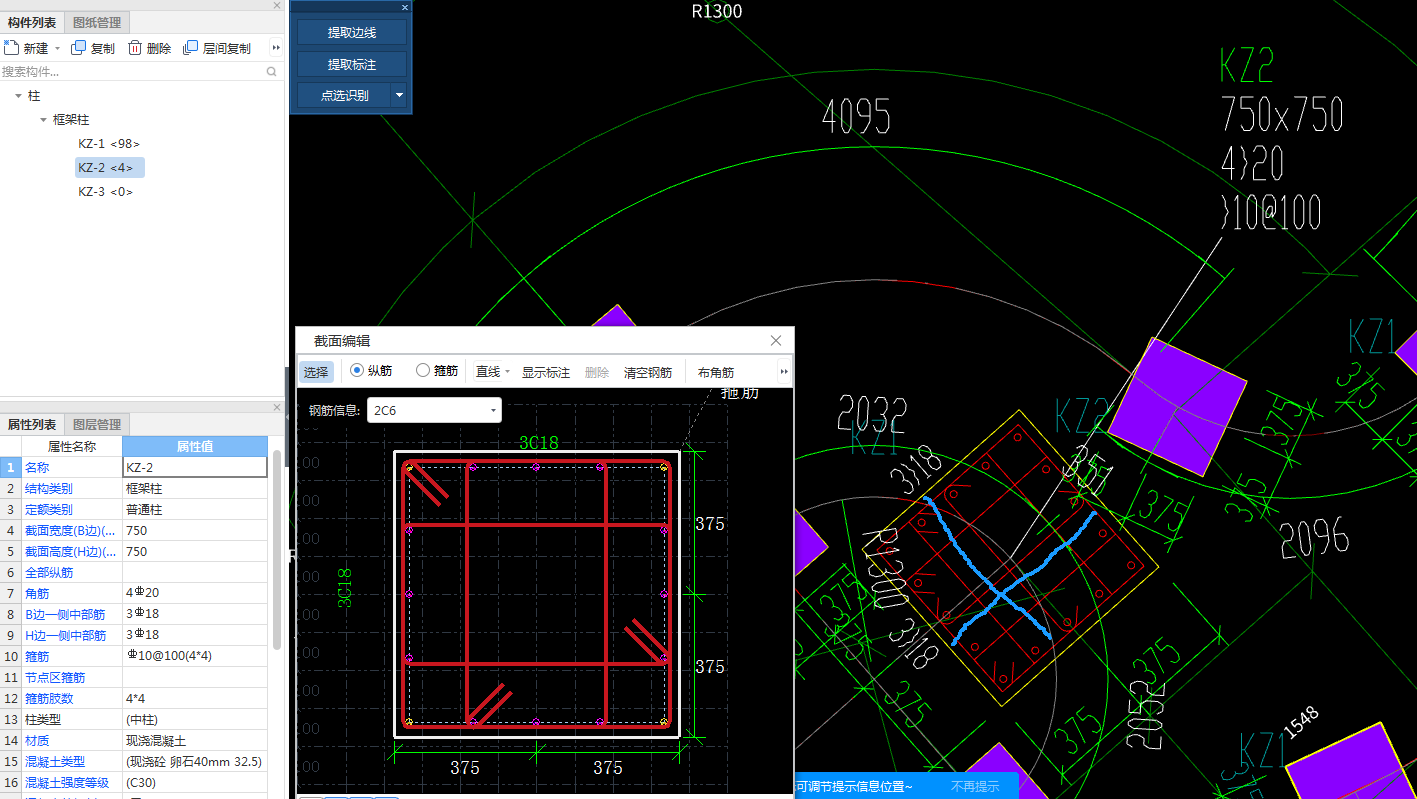
Task: Click the search magnifier icon
Action: 271,72
